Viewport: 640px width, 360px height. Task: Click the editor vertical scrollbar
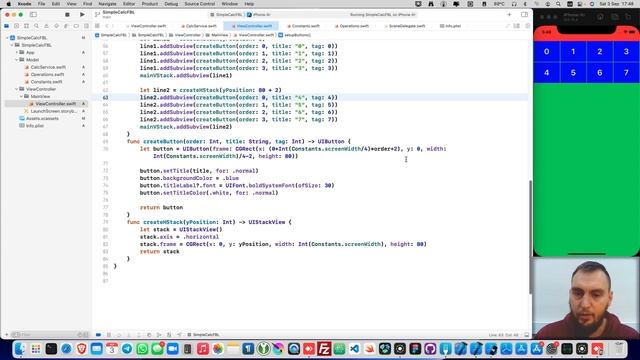pos(530,237)
